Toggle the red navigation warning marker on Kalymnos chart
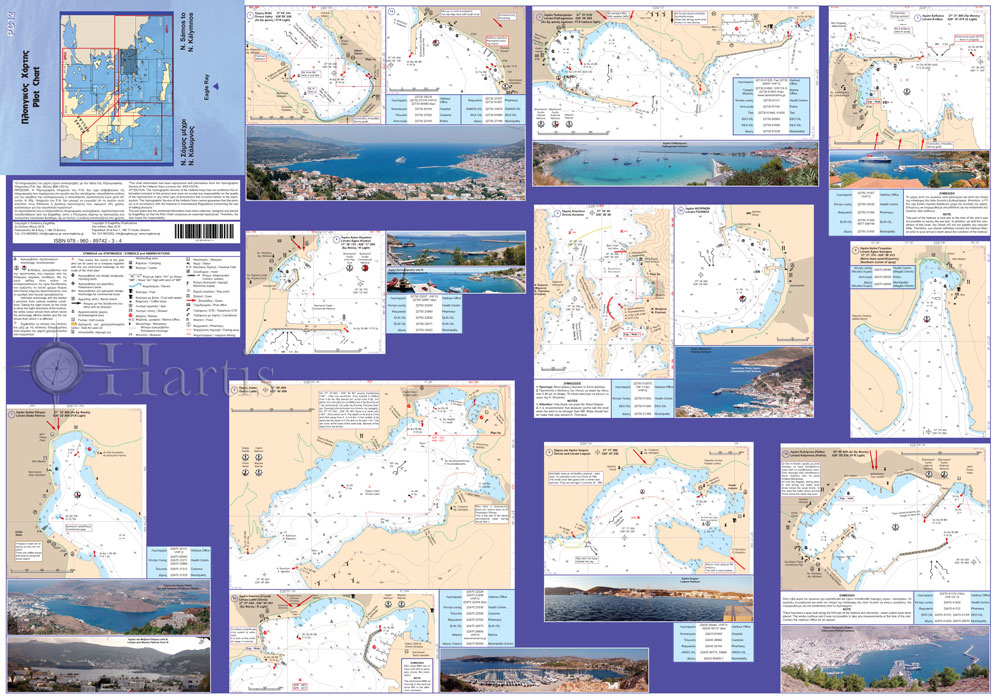1000x700 pixels. pyautogui.click(x=874, y=460)
